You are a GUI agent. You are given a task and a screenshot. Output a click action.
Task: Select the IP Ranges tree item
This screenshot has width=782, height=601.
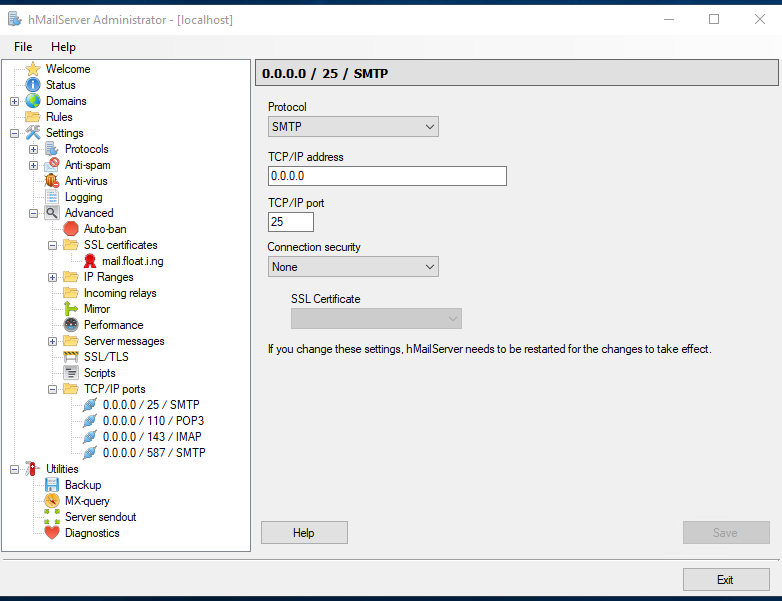click(x=109, y=277)
